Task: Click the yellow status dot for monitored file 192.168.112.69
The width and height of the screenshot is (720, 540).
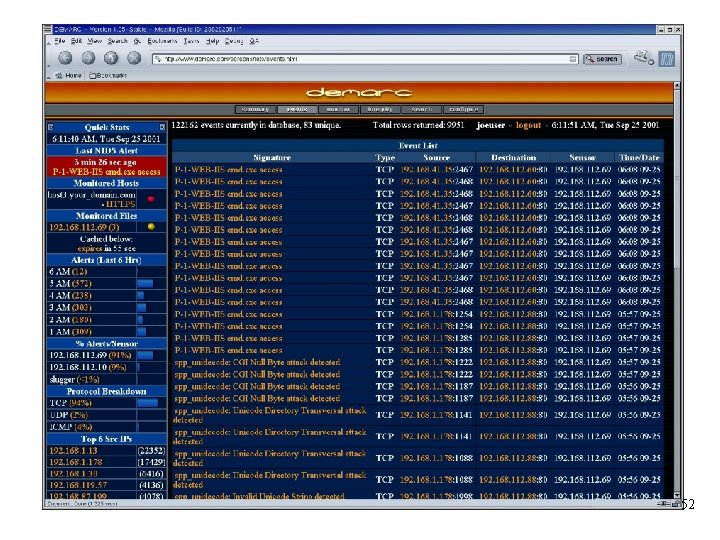Action: [151, 227]
